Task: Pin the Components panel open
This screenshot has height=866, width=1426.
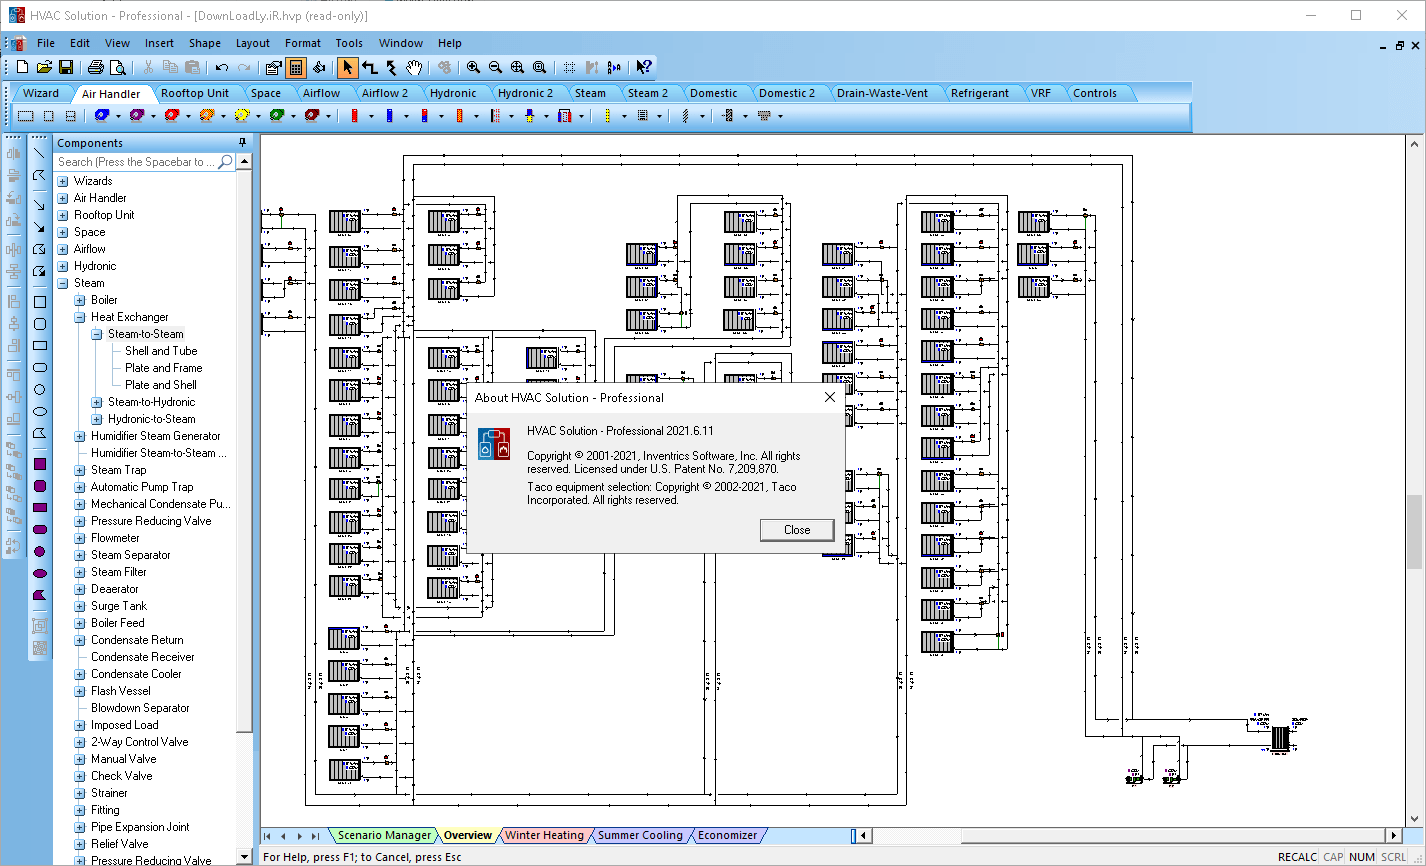Action: click(x=240, y=142)
